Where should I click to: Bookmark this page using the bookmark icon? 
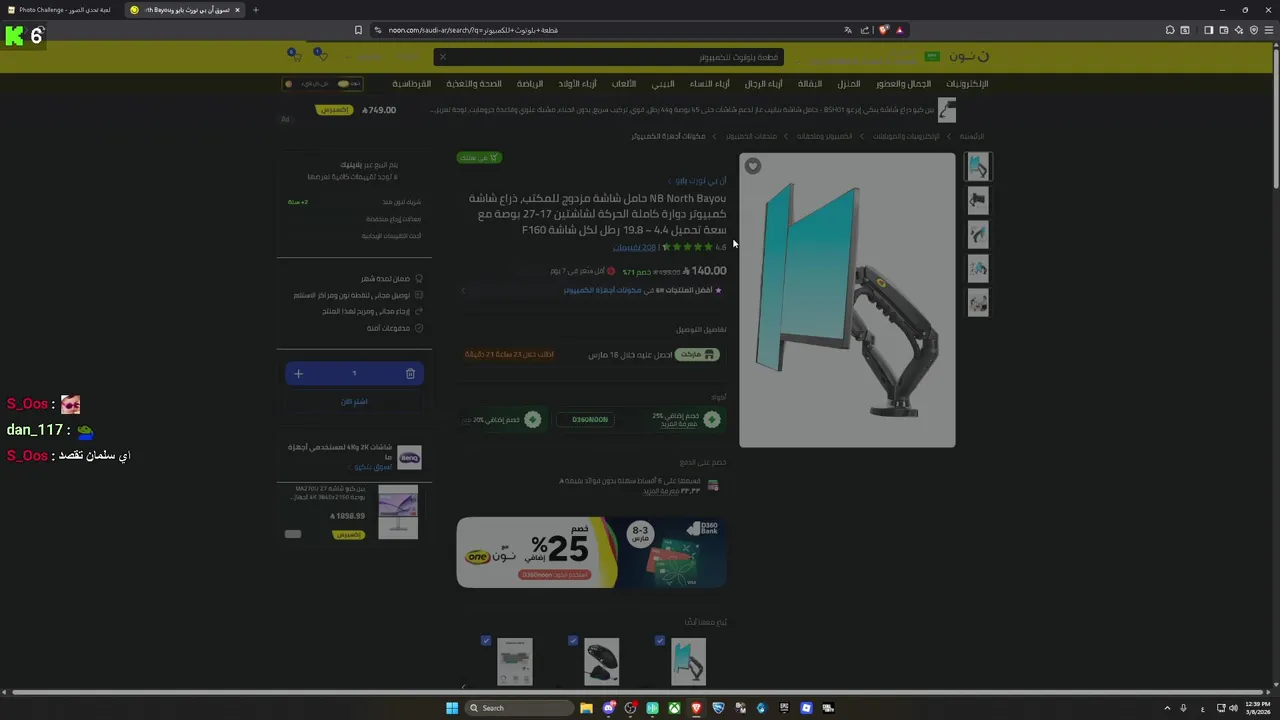[x=358, y=30]
